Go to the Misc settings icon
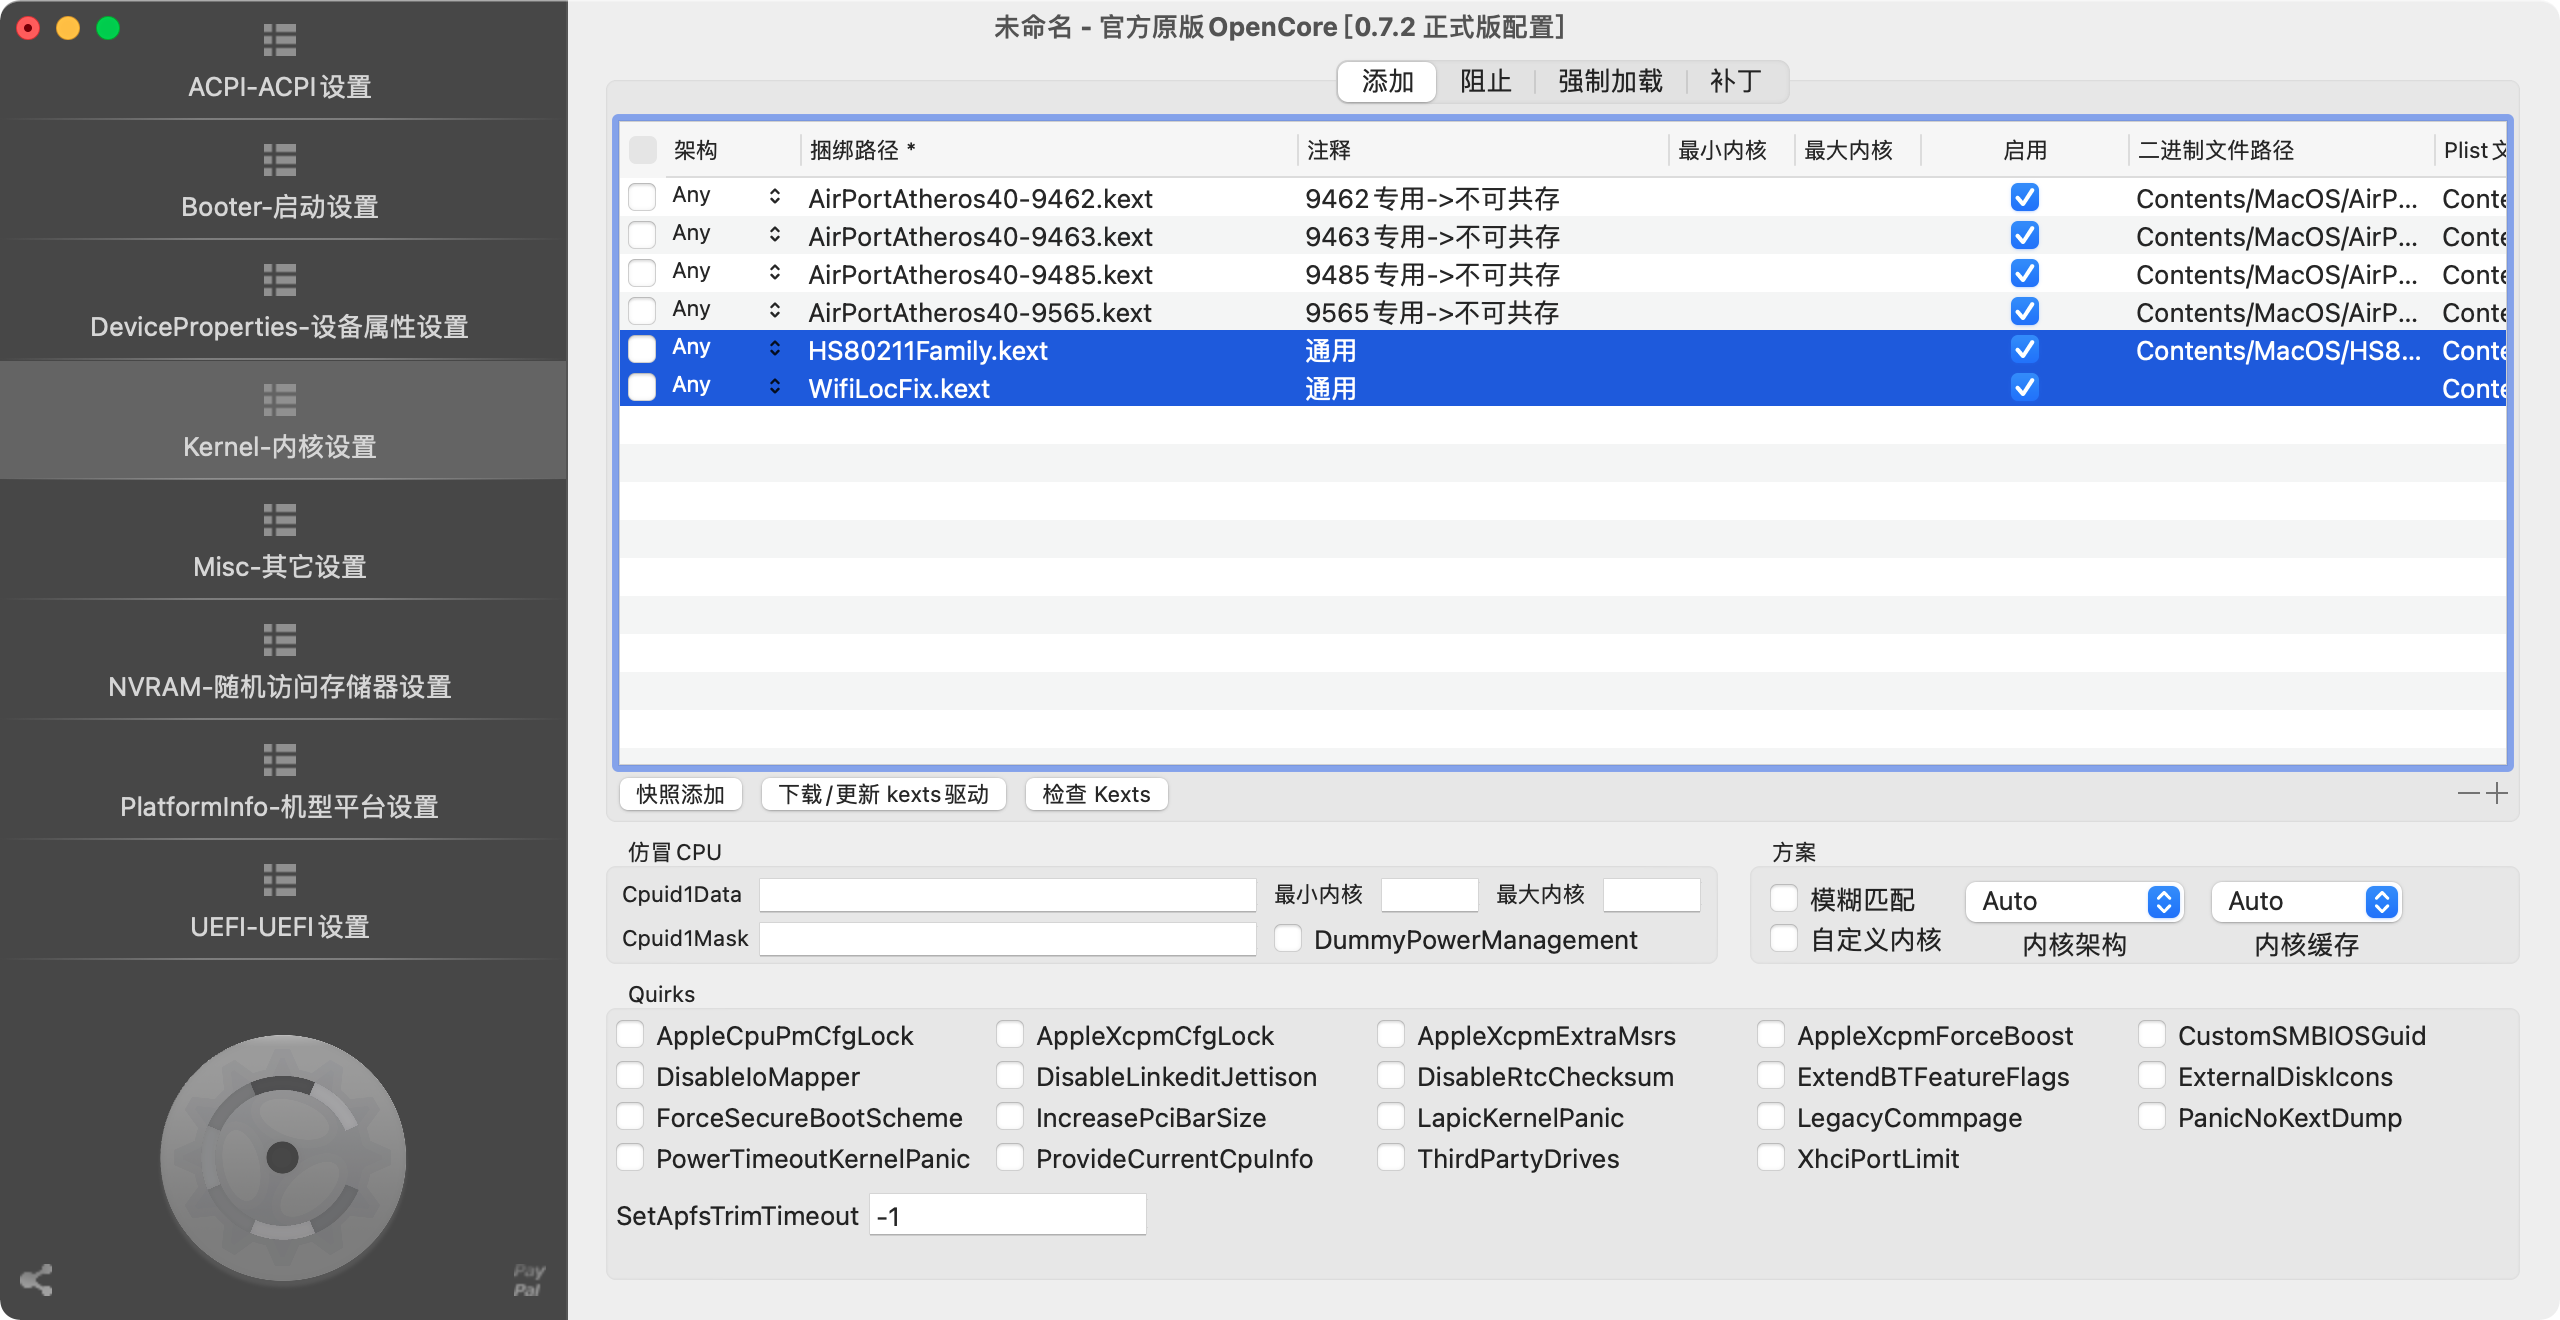The height and width of the screenshot is (1320, 2560). 280,521
